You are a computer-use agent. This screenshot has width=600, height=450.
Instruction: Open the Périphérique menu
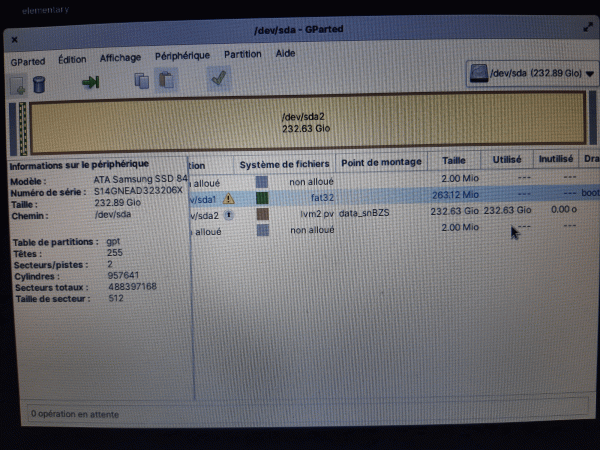coord(182,56)
